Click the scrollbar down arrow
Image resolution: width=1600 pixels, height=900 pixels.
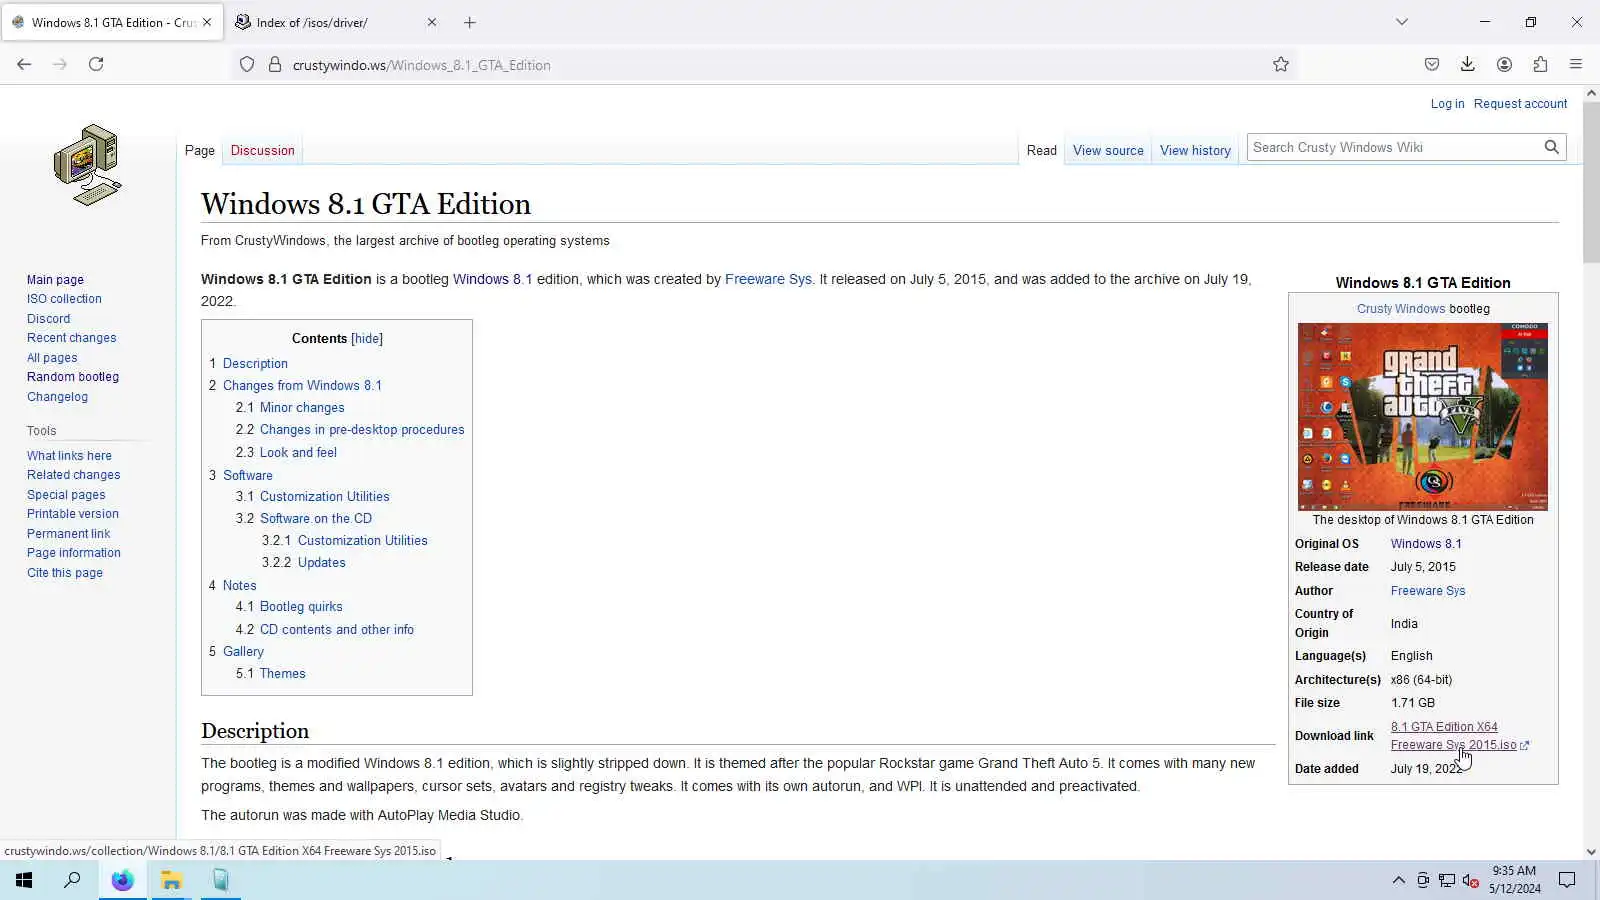(x=1591, y=852)
